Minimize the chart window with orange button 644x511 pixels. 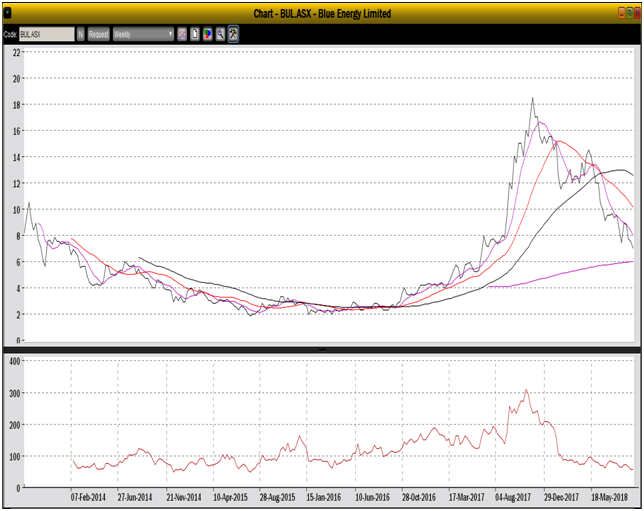point(622,13)
